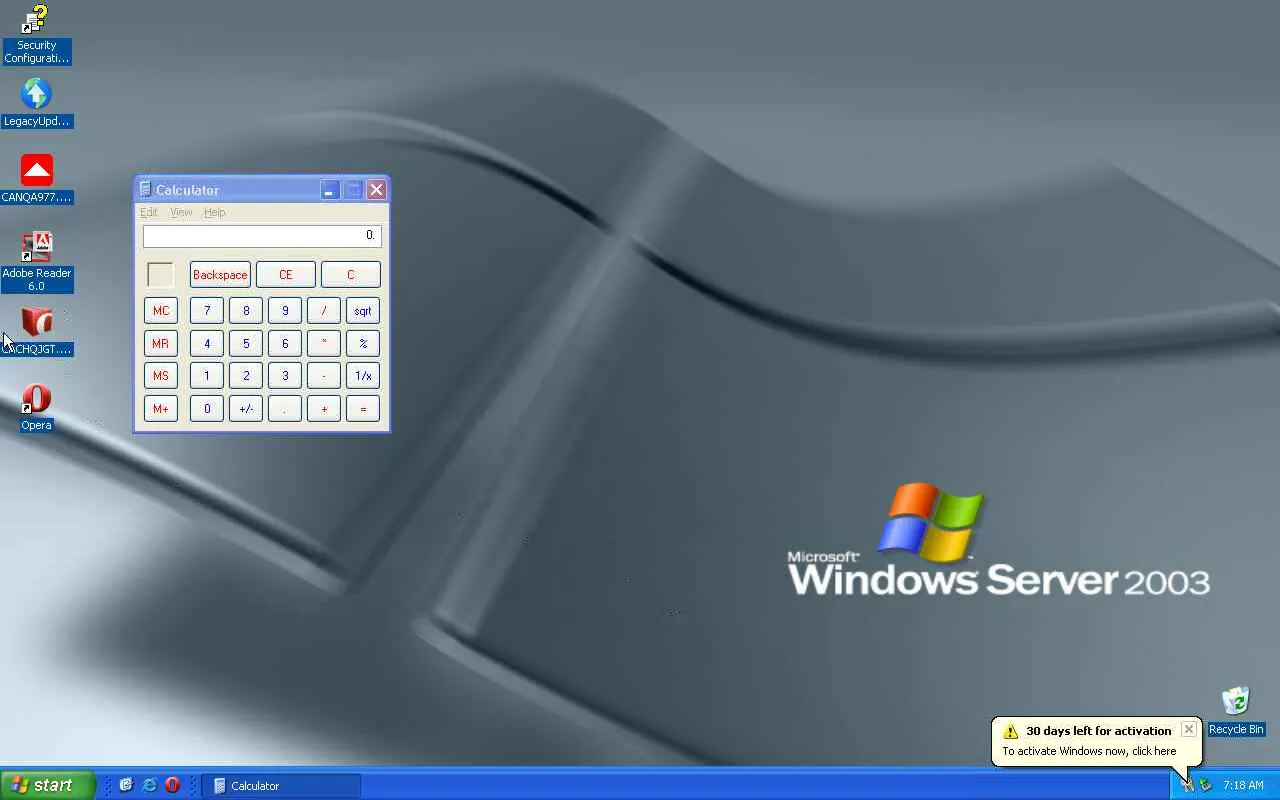Click the 3 key on Calculator
This screenshot has height=800, width=1280.
pos(285,376)
